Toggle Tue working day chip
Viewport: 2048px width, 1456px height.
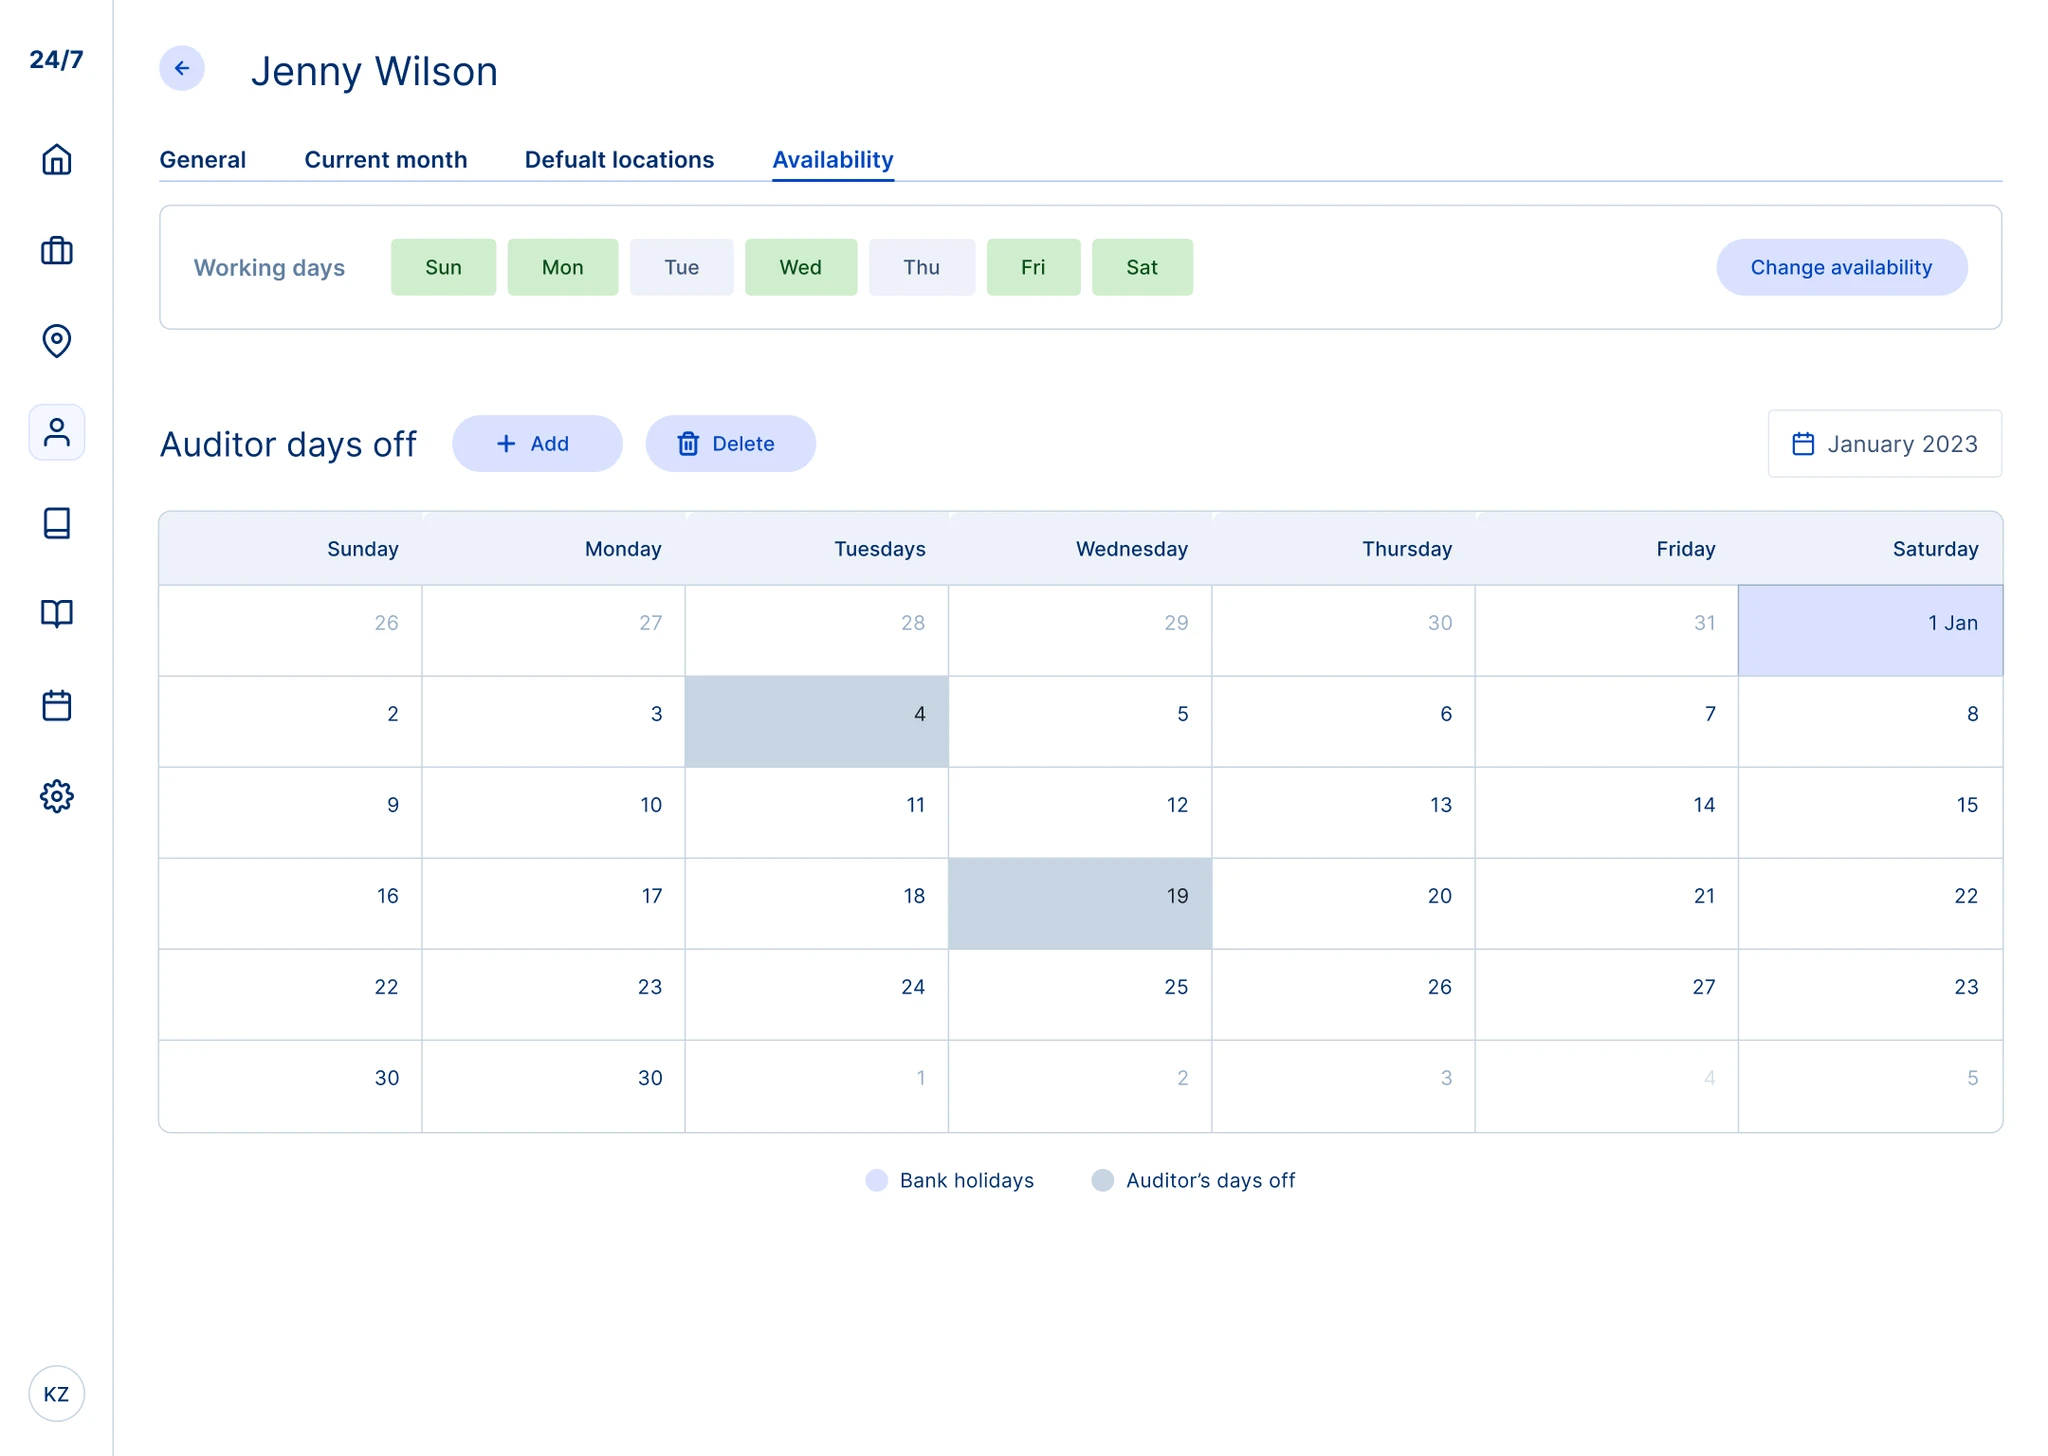[681, 267]
